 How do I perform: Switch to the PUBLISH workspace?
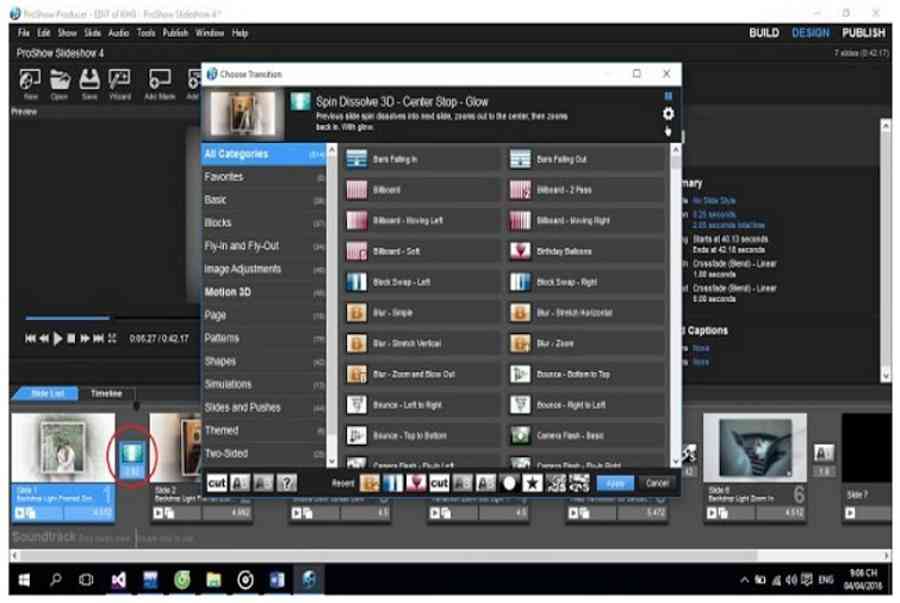[863, 33]
